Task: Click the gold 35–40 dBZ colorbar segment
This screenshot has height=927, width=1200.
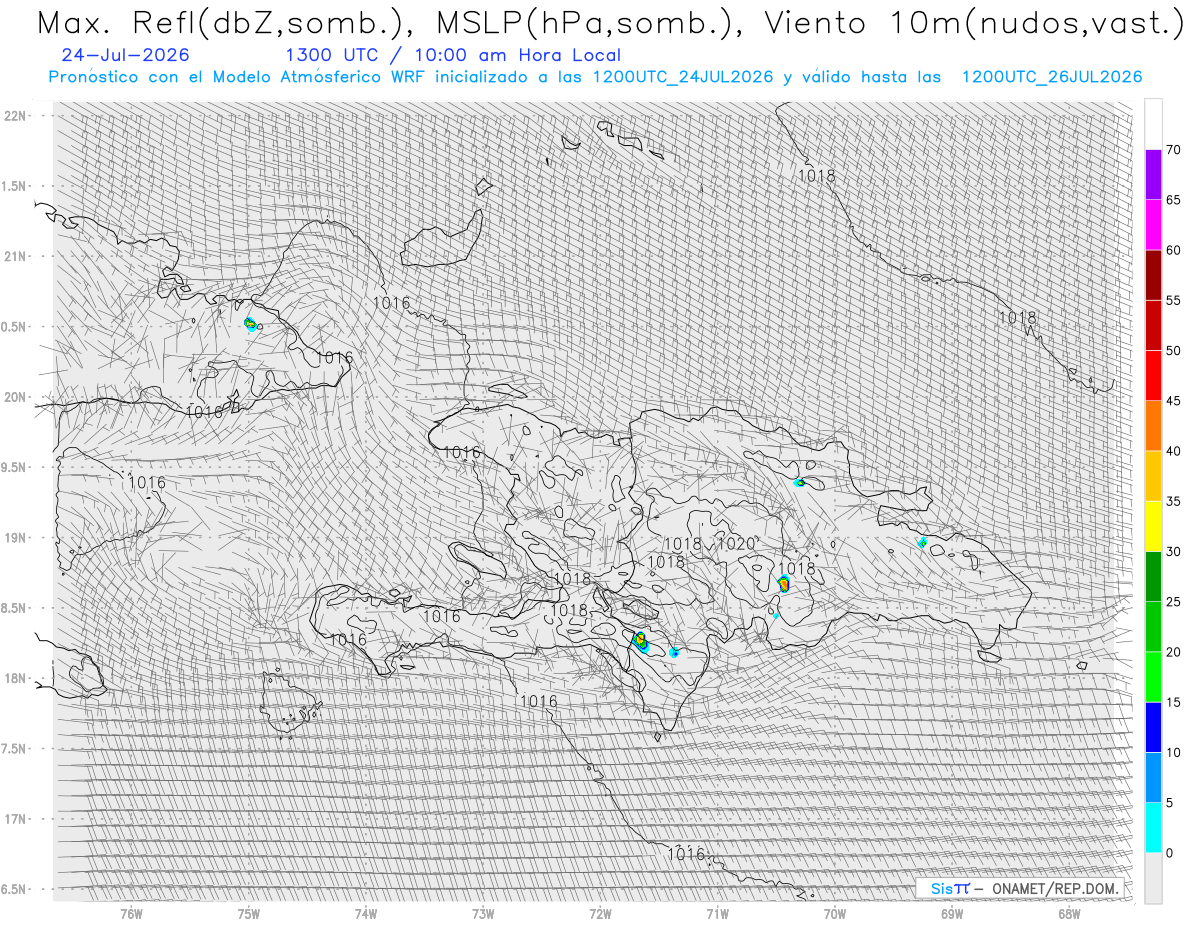Action: click(1153, 476)
